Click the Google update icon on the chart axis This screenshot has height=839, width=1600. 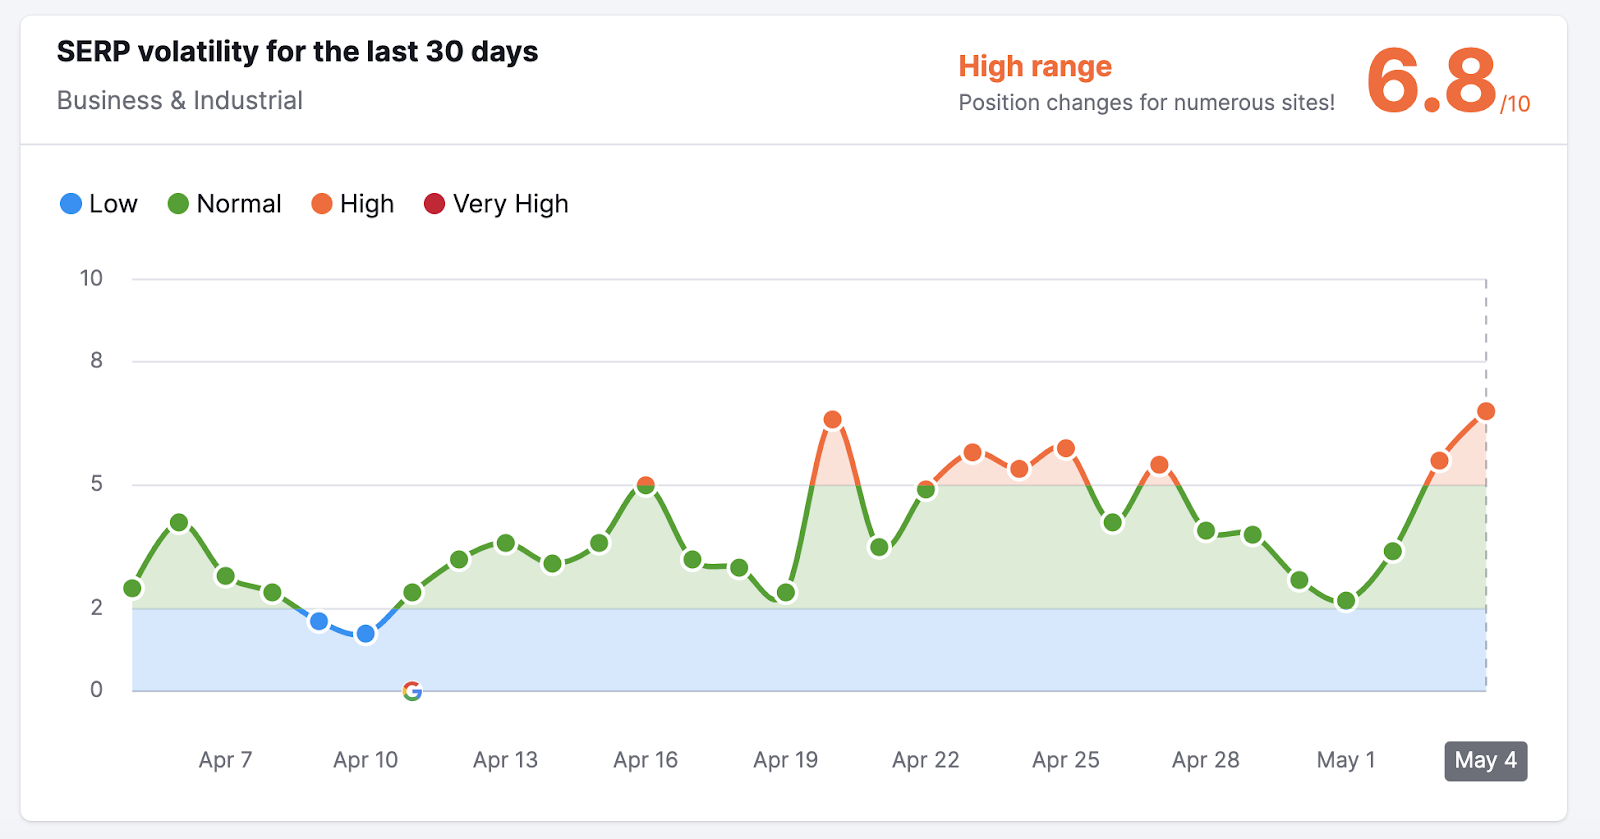coord(412,691)
